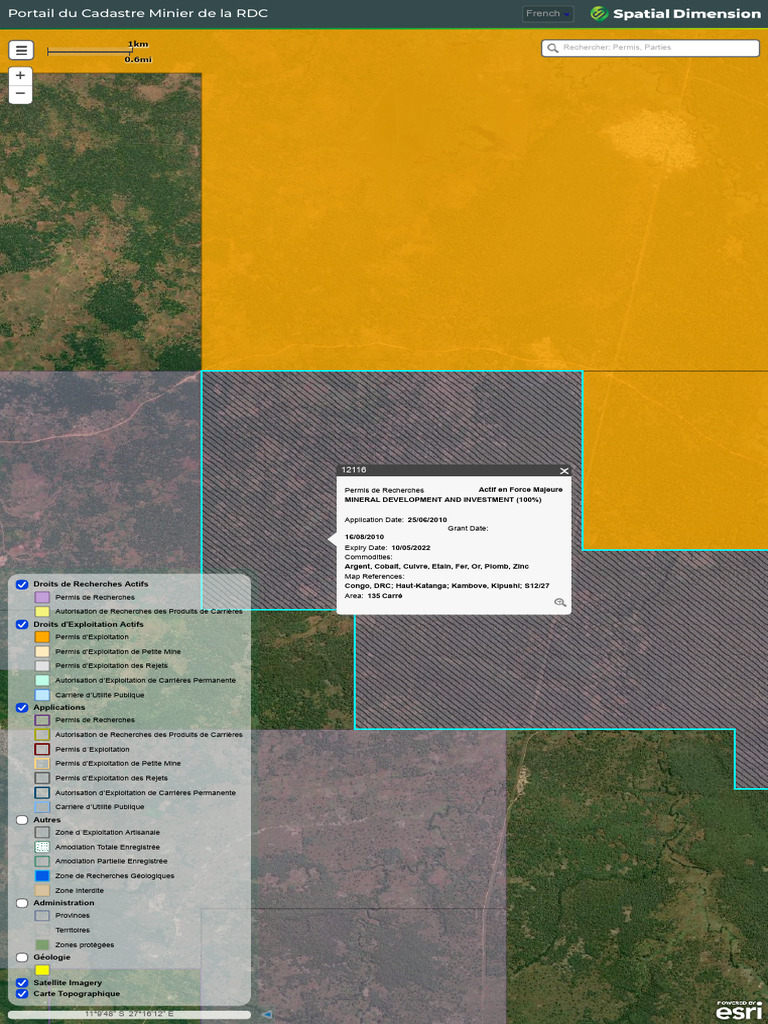Click the Applications group label
The image size is (768, 1024).
tap(59, 708)
